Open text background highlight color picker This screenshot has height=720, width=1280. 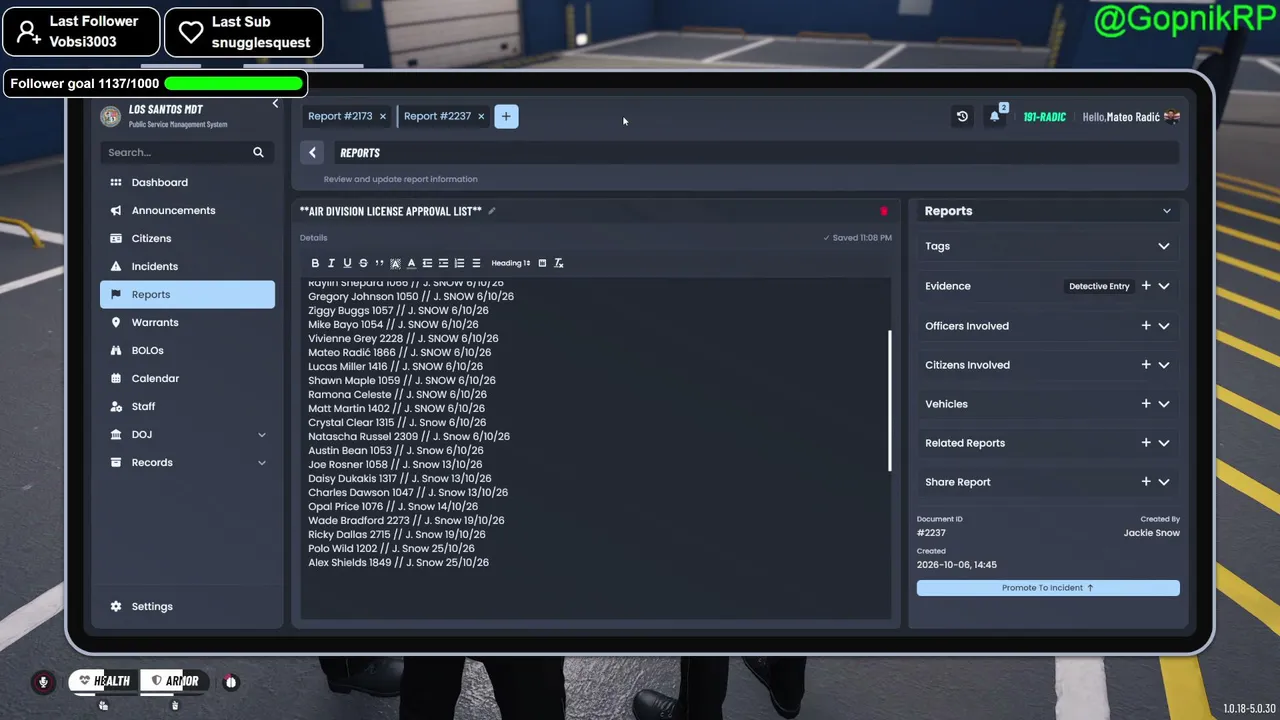pos(395,263)
